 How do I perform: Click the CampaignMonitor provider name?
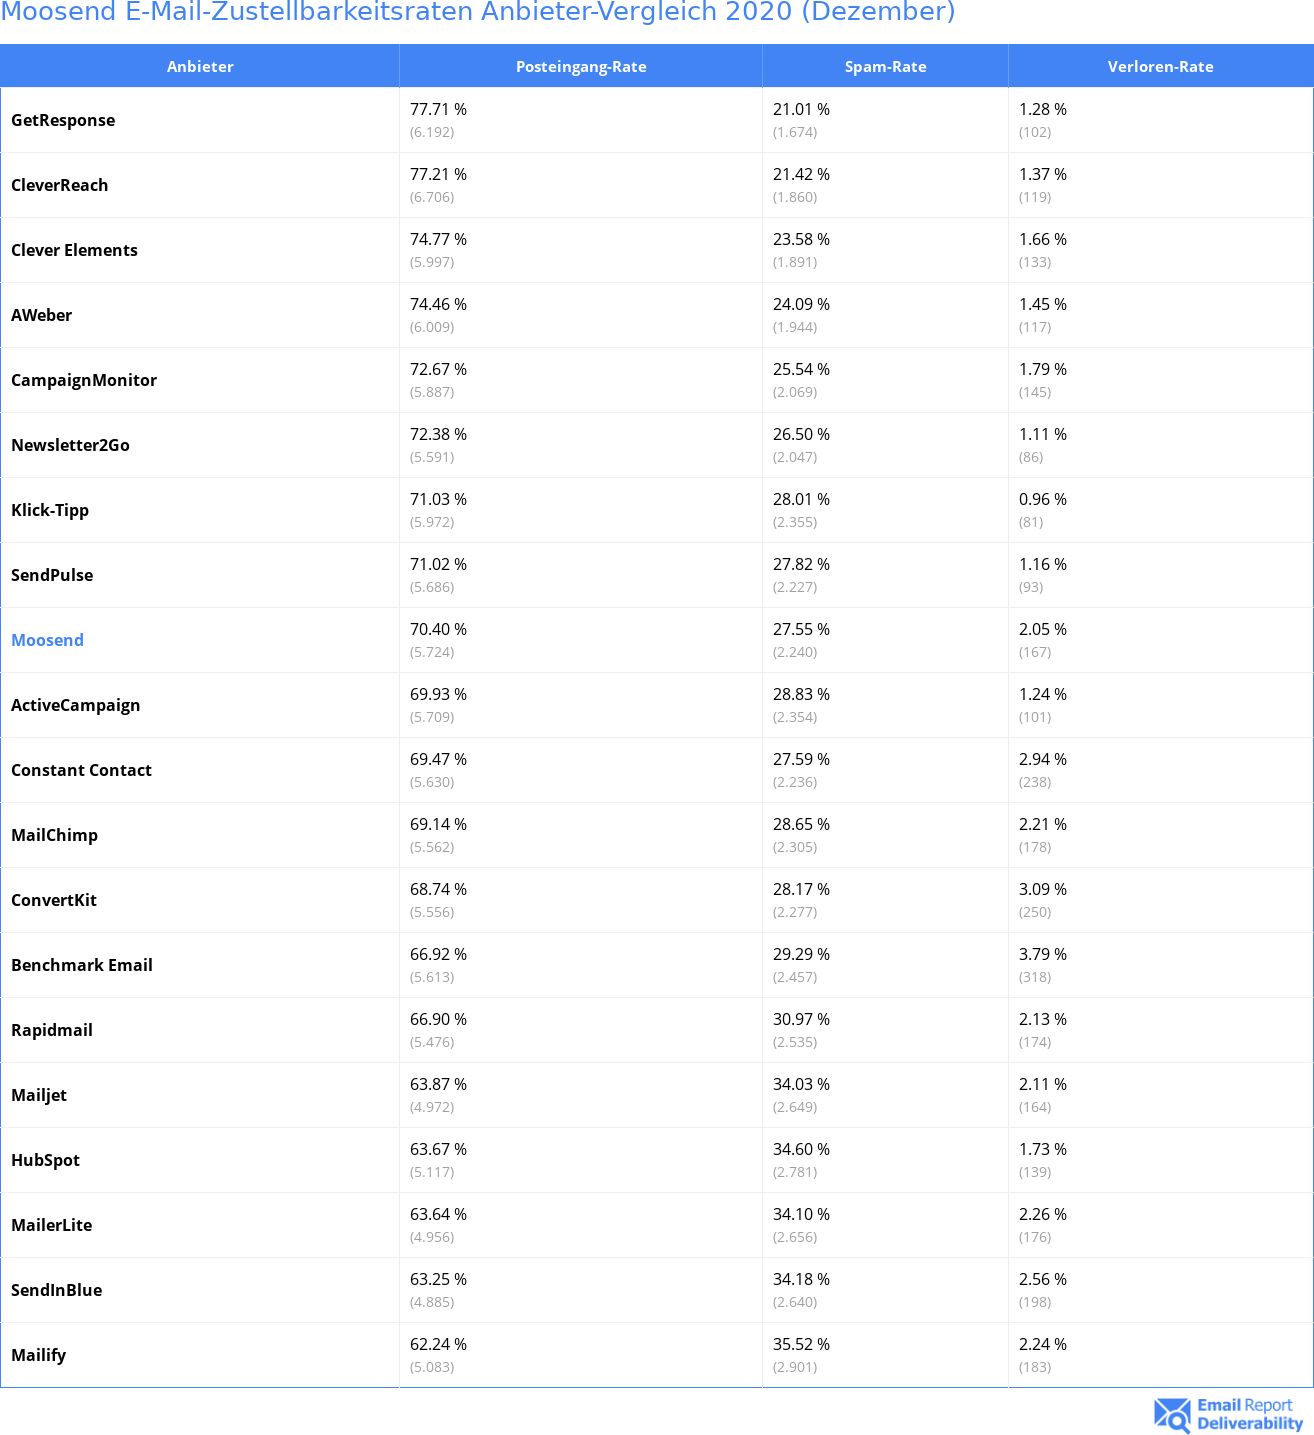click(84, 380)
